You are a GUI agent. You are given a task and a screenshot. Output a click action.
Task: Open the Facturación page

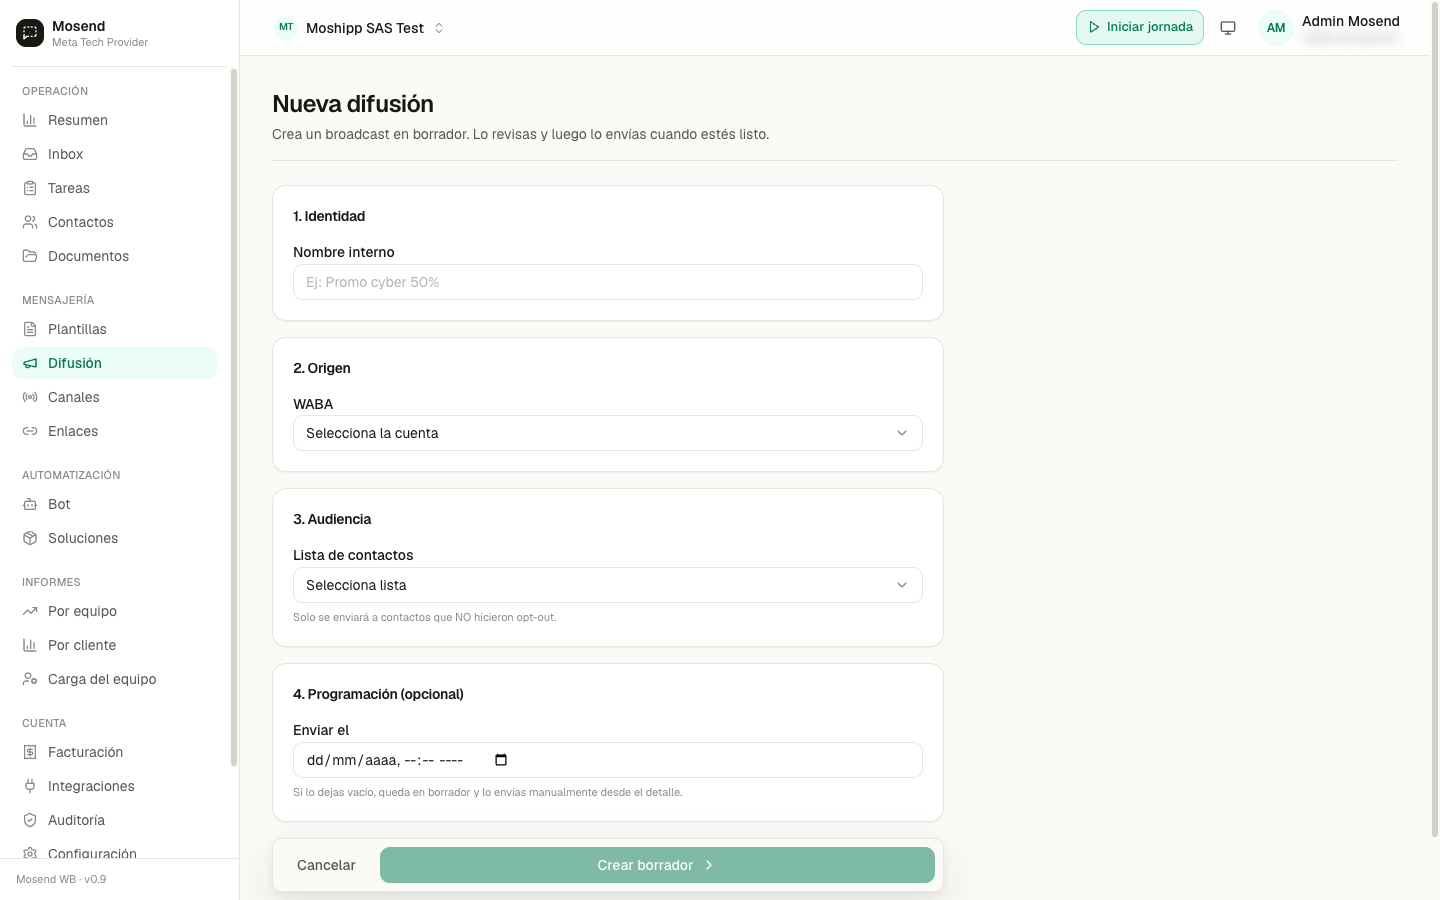point(114,752)
